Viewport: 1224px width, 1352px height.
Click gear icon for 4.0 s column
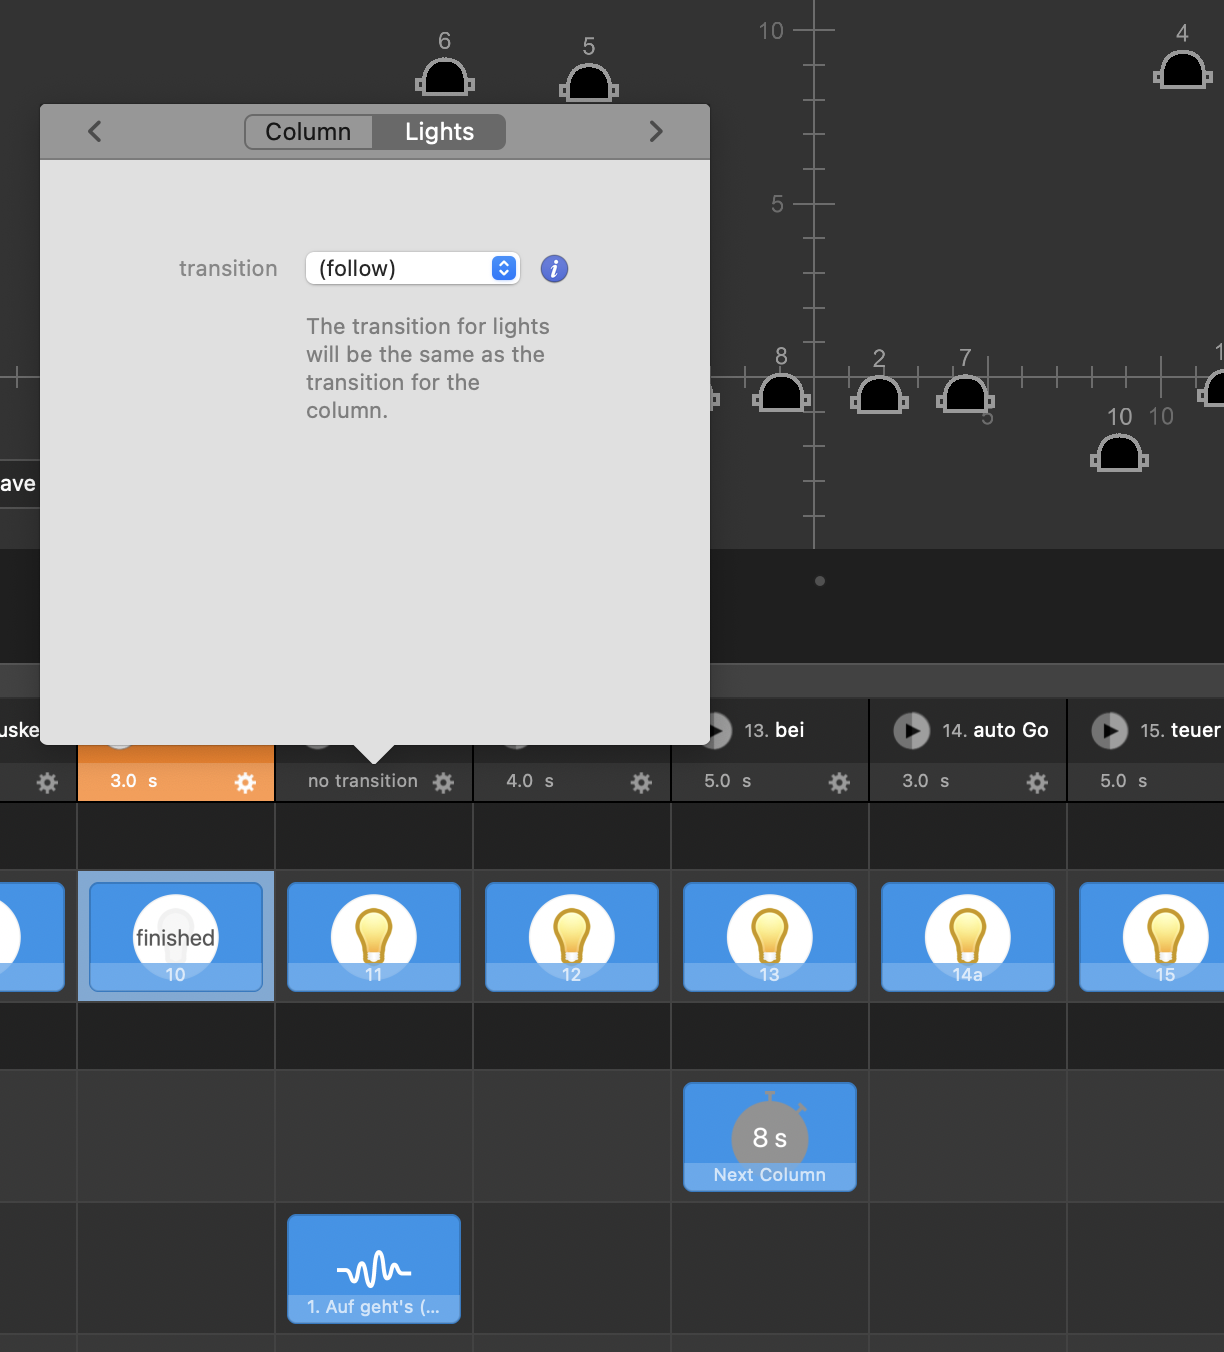click(641, 782)
